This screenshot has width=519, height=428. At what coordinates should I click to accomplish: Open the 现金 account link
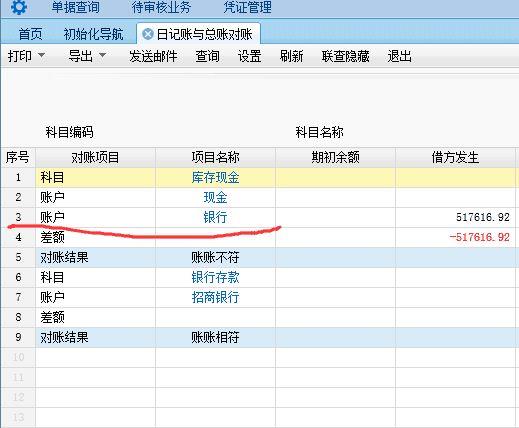[x=215, y=197]
